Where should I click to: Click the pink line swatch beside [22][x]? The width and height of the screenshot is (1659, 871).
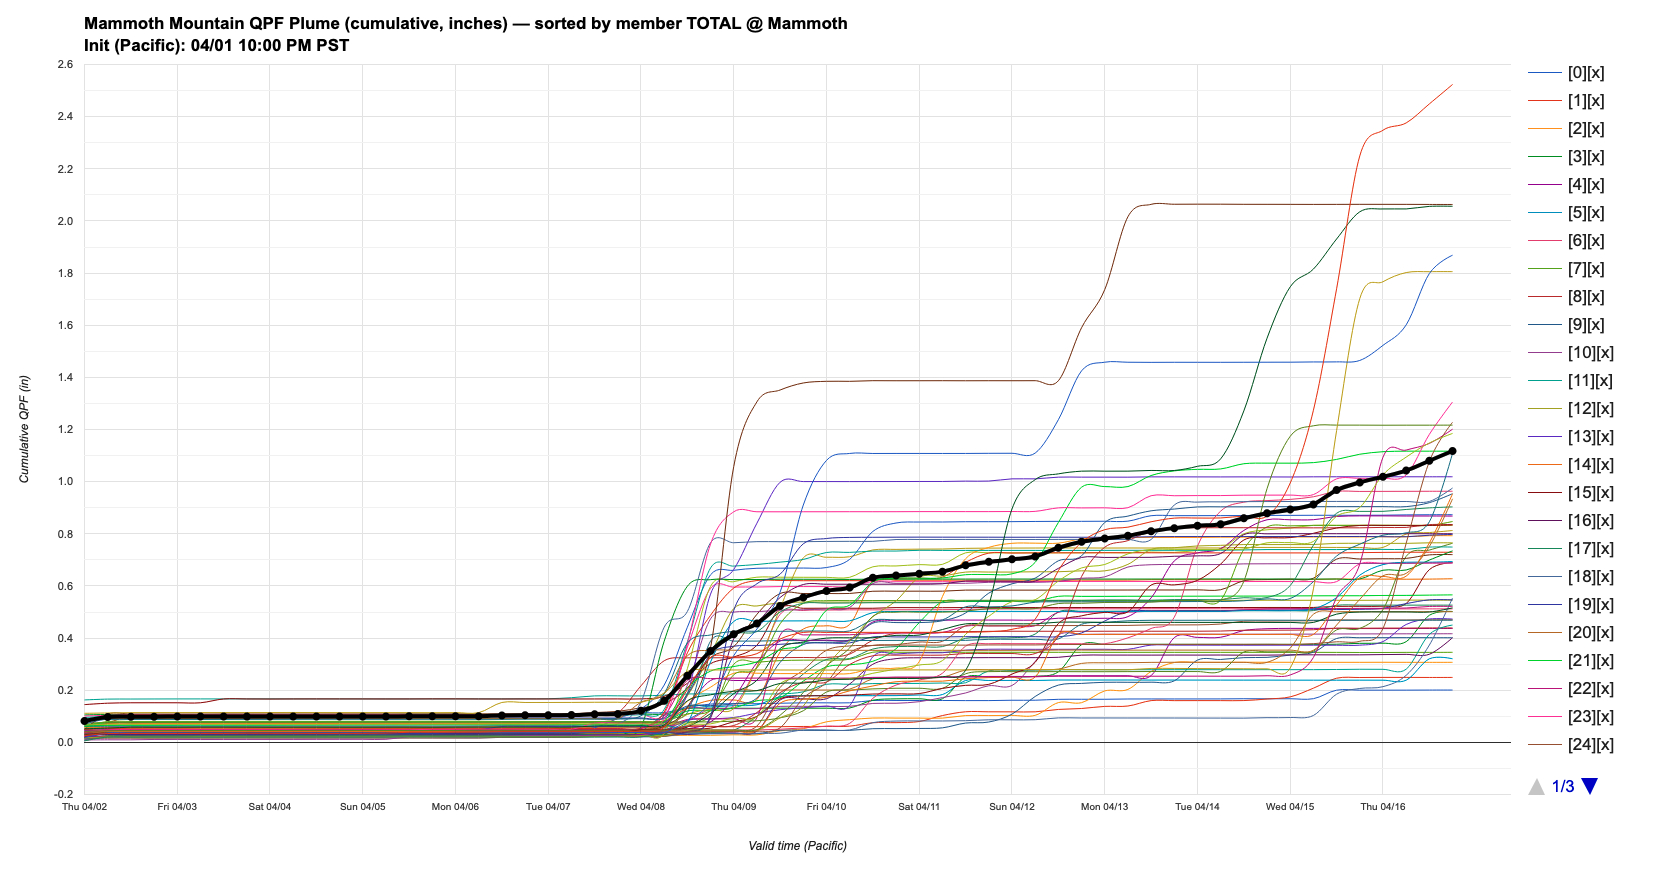pyautogui.click(x=1545, y=689)
